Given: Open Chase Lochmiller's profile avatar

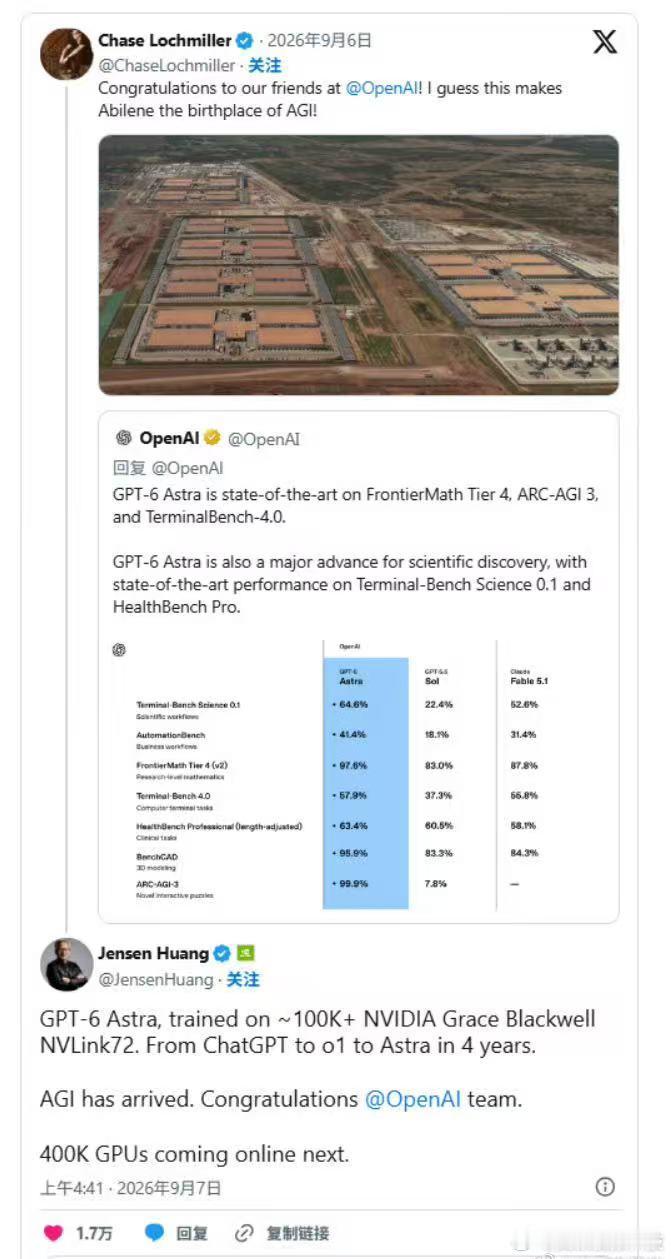Looking at the screenshot, I should click(67, 53).
